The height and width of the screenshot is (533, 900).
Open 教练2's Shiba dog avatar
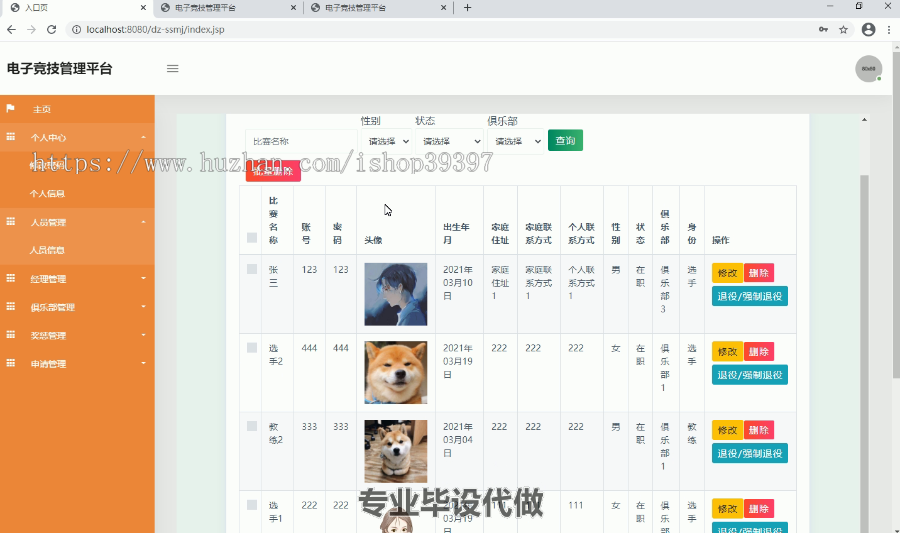coord(395,452)
